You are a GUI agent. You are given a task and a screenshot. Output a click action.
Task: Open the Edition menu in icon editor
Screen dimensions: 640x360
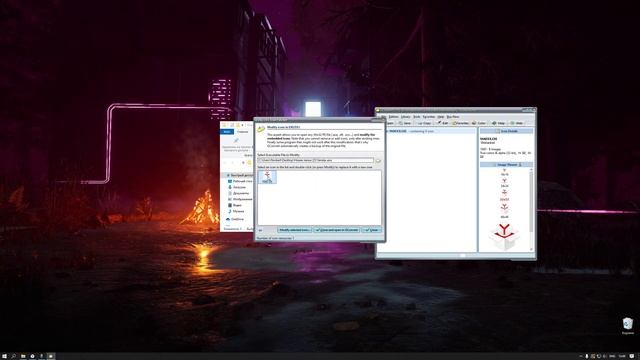coord(393,117)
